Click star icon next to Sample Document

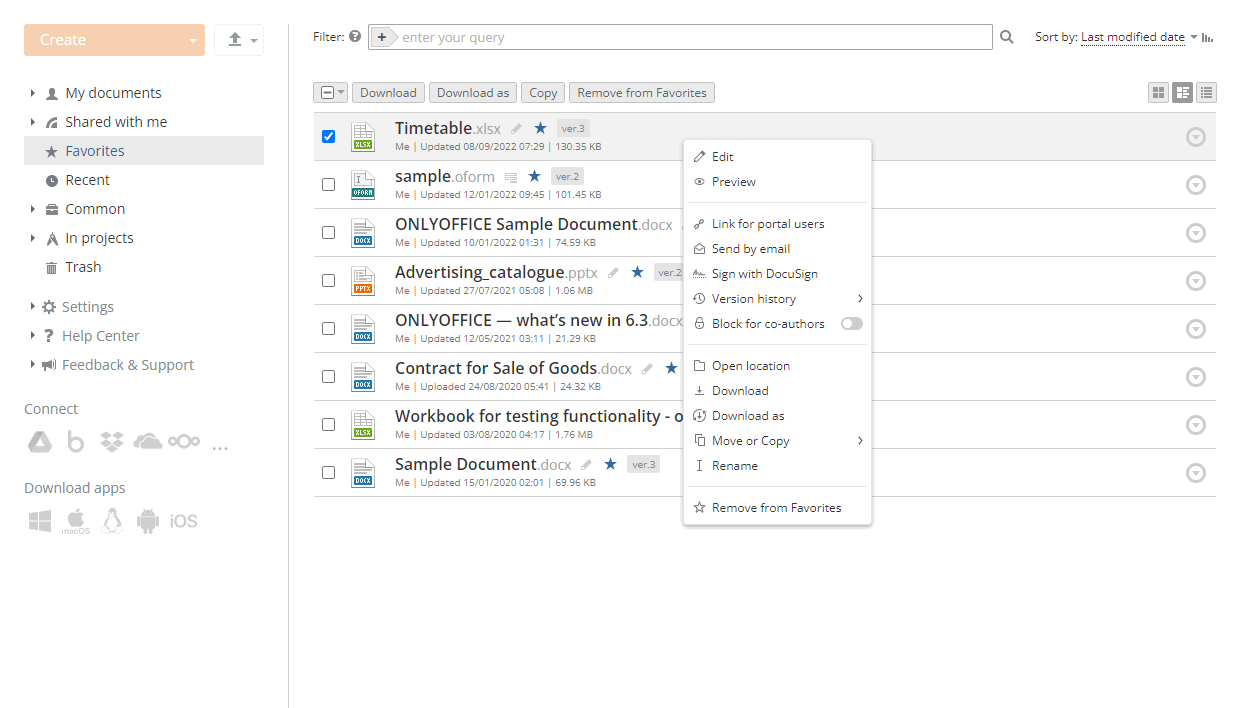tap(610, 464)
